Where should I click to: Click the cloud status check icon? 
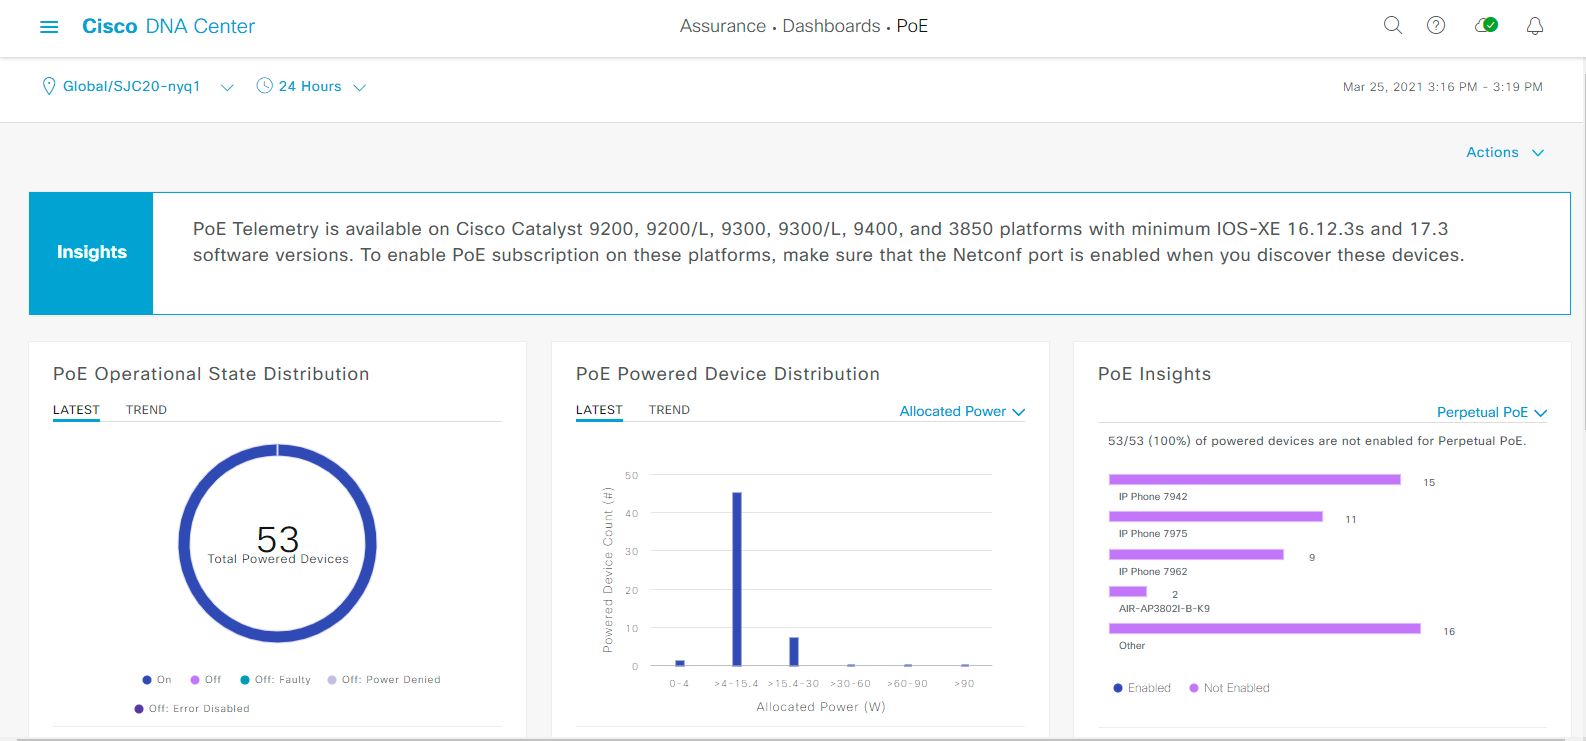click(x=1486, y=26)
